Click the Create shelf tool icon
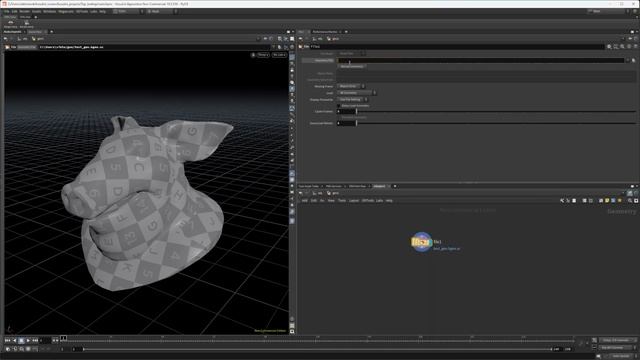The height and width of the screenshot is (360, 640). click(11, 24)
